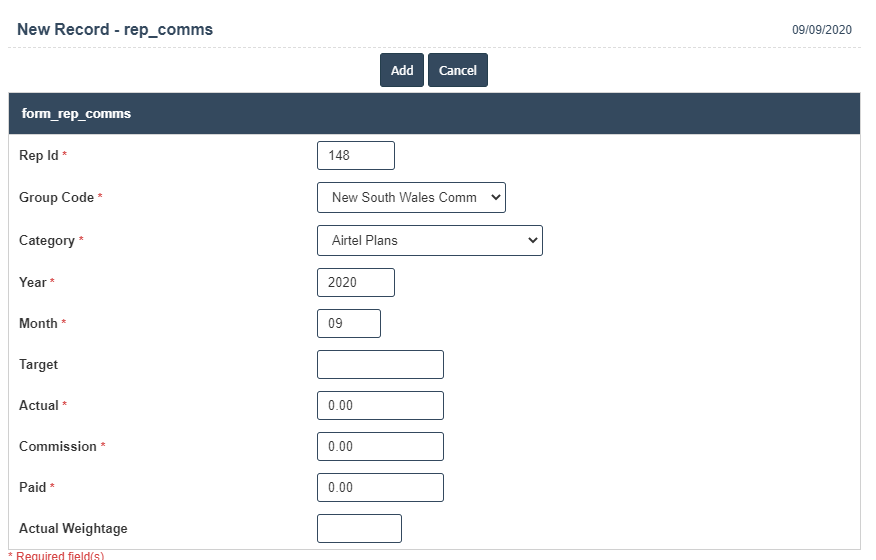Click the Category field label
This screenshot has height=560, width=876.
point(47,241)
